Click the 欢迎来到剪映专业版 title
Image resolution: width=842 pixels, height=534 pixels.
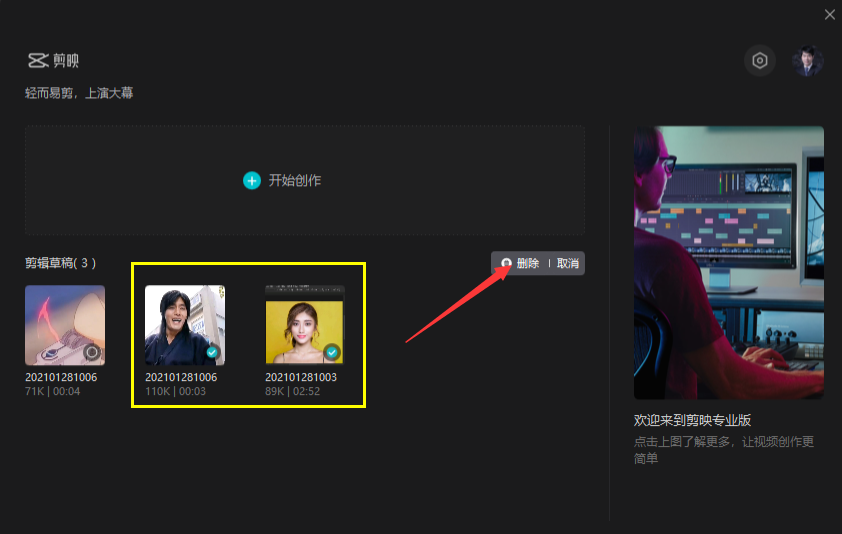(692, 420)
